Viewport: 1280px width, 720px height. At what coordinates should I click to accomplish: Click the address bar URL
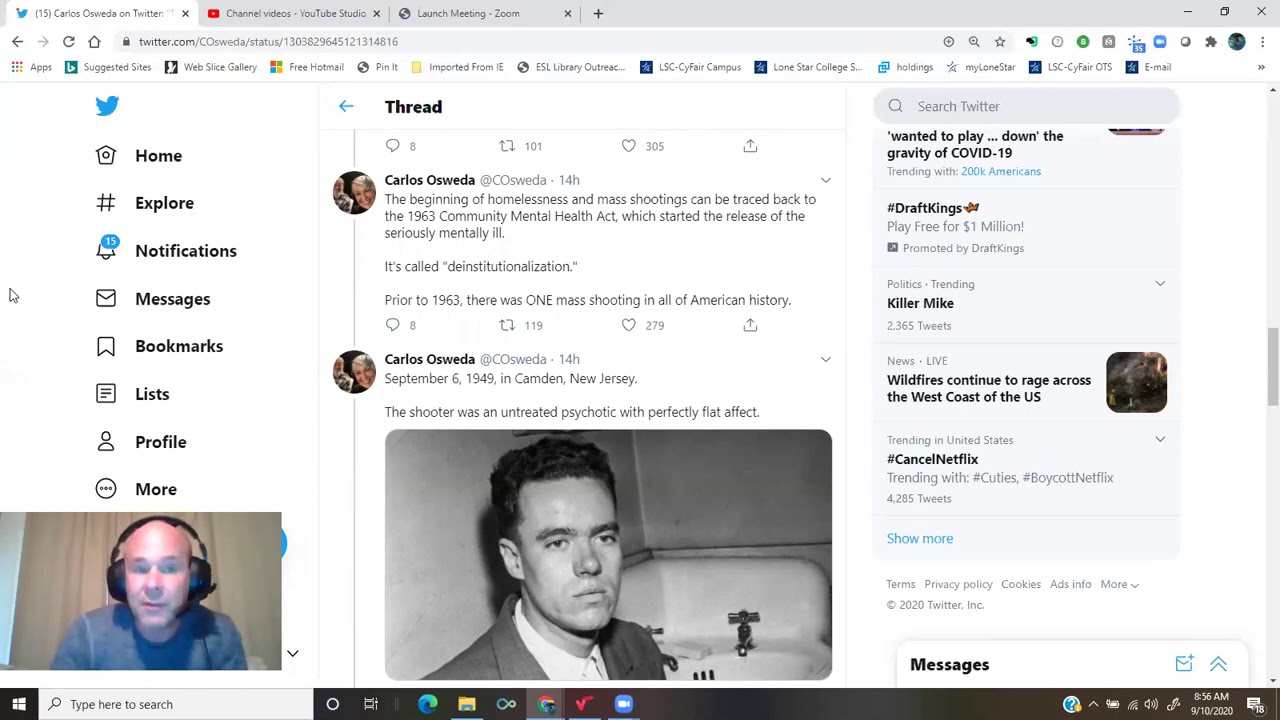point(268,41)
